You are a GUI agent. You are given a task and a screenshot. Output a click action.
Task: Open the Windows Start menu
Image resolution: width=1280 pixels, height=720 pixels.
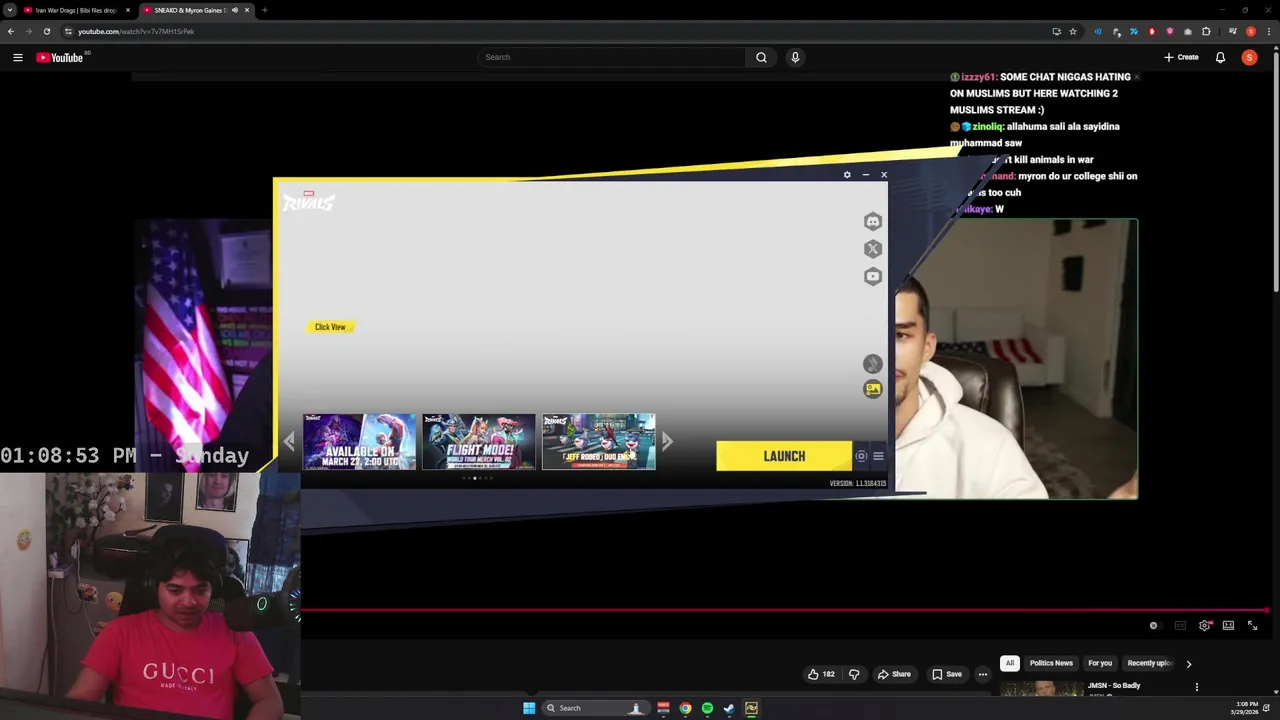(x=529, y=708)
